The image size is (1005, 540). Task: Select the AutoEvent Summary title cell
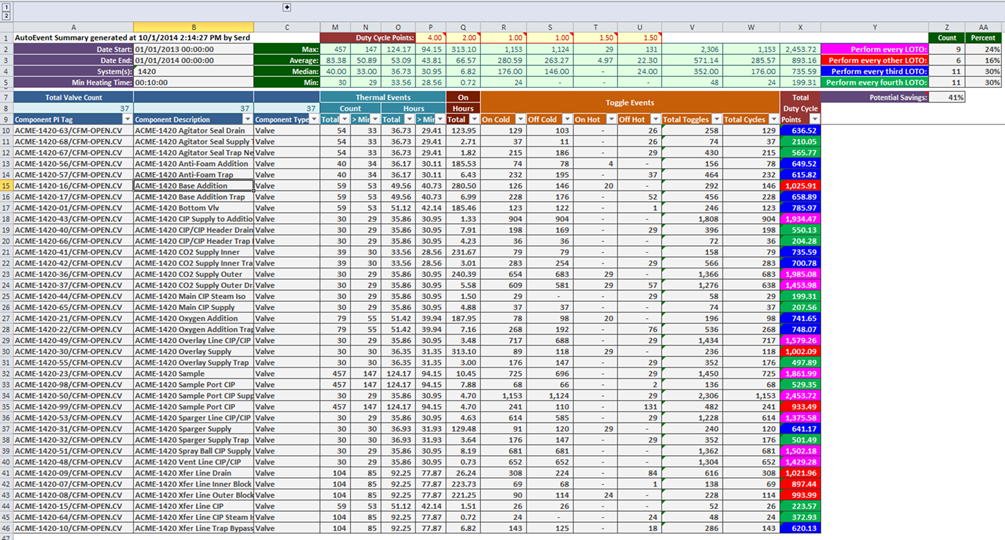point(132,38)
